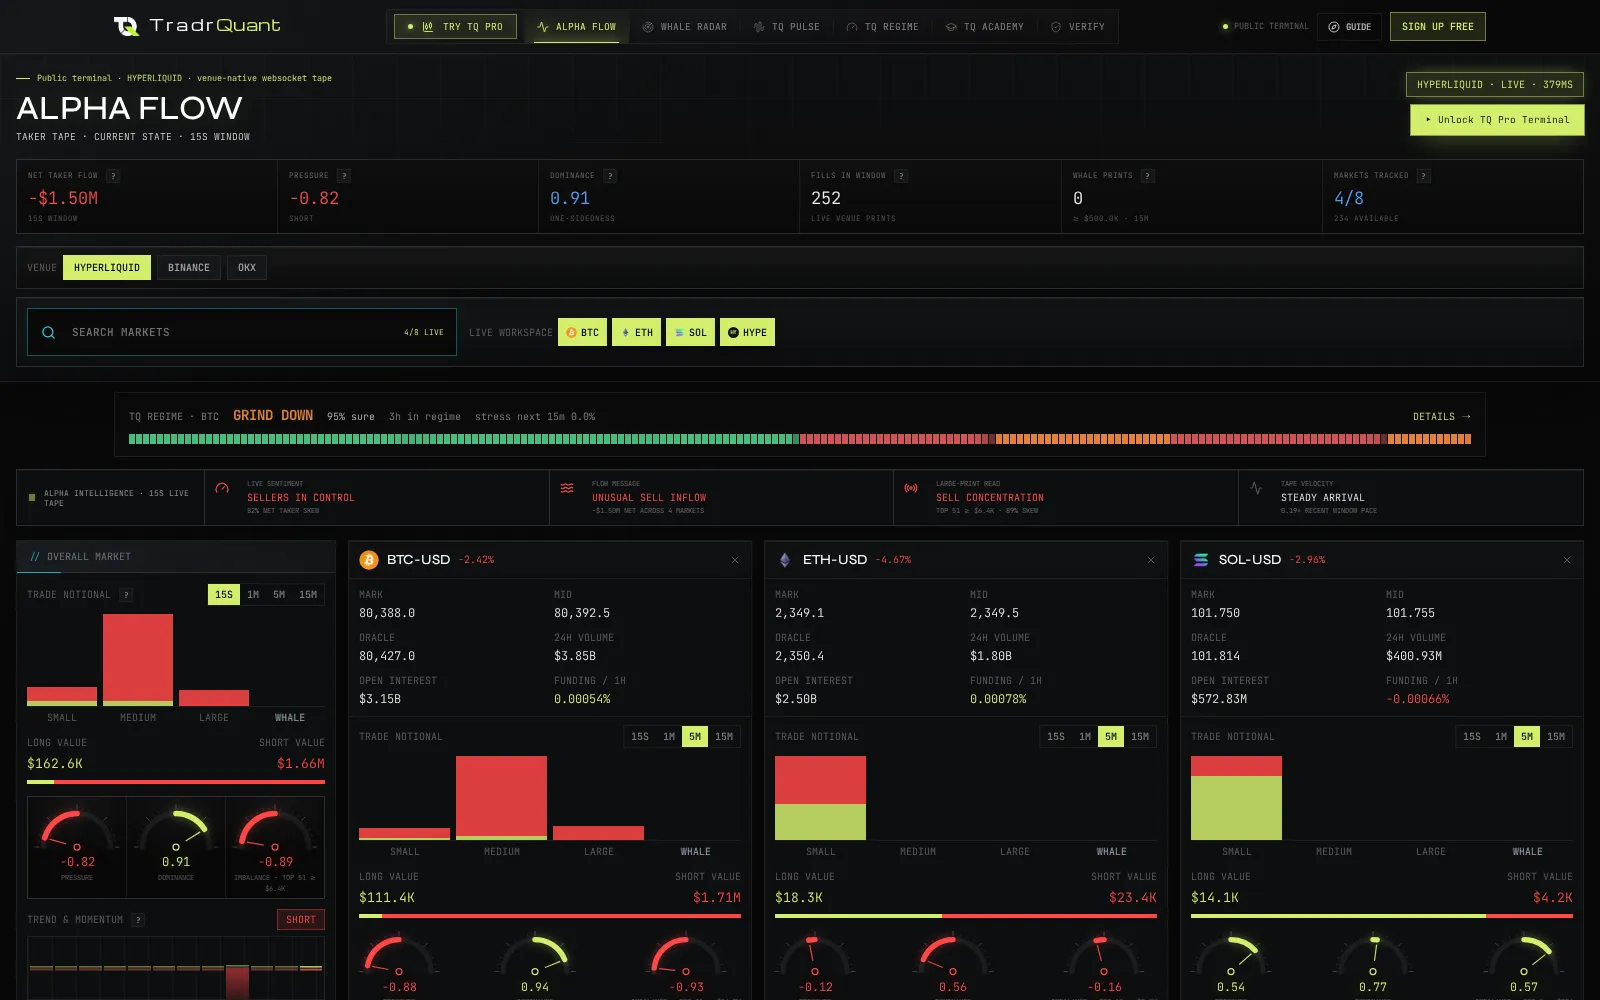
Task: Close the SOL-USD card
Action: coord(1567,560)
